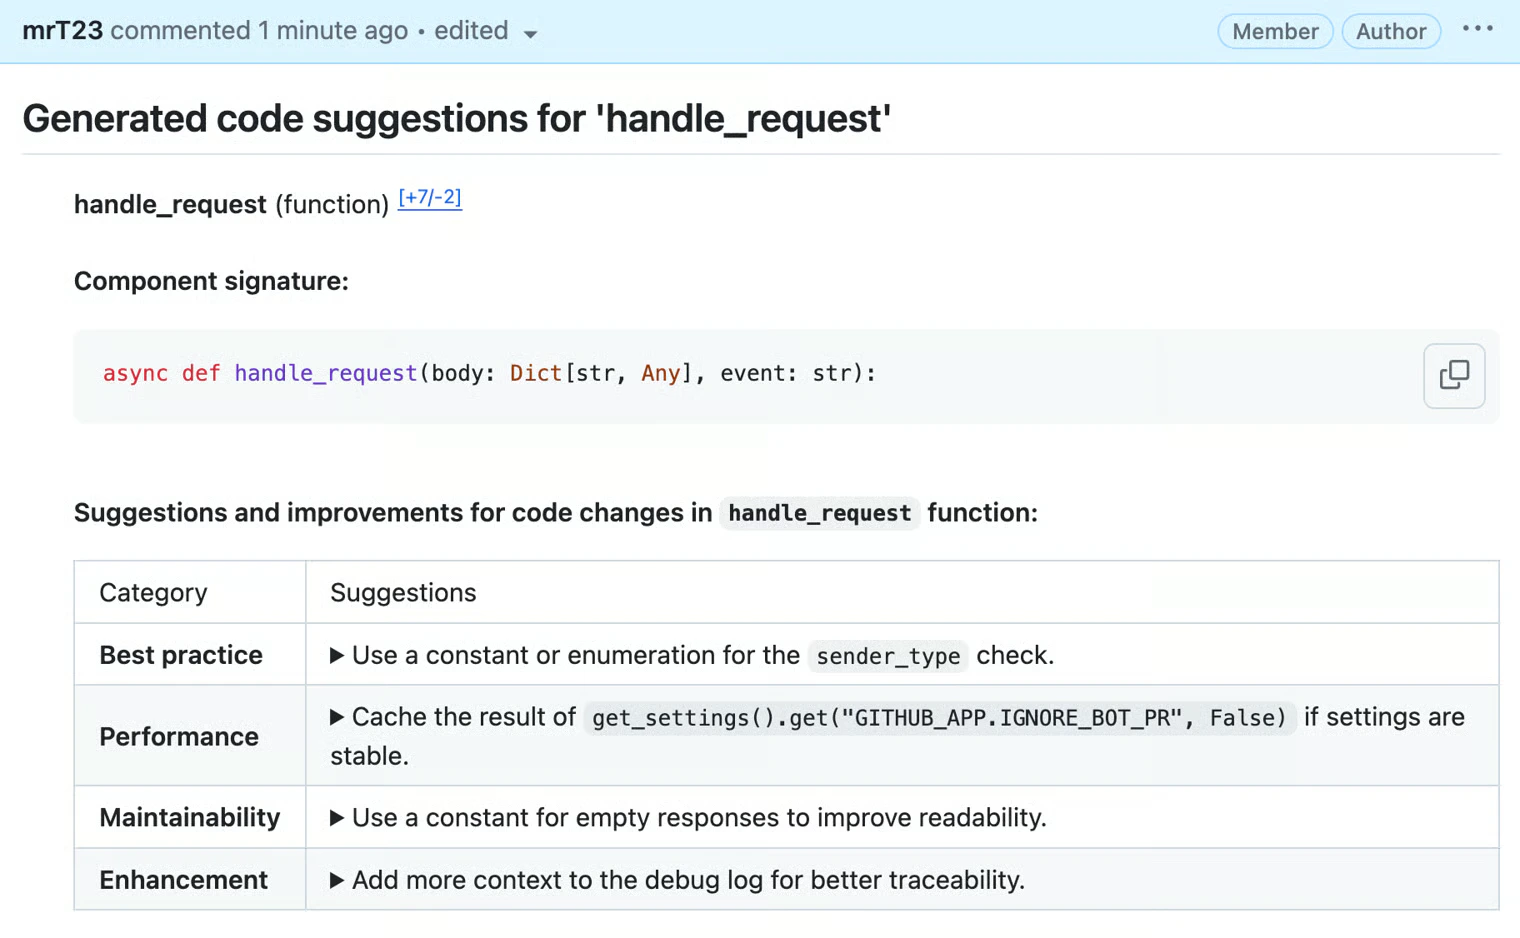Screen dimensions: 1520x938
Task: Click the "1 minute ago" timestamp
Action: coord(332,31)
